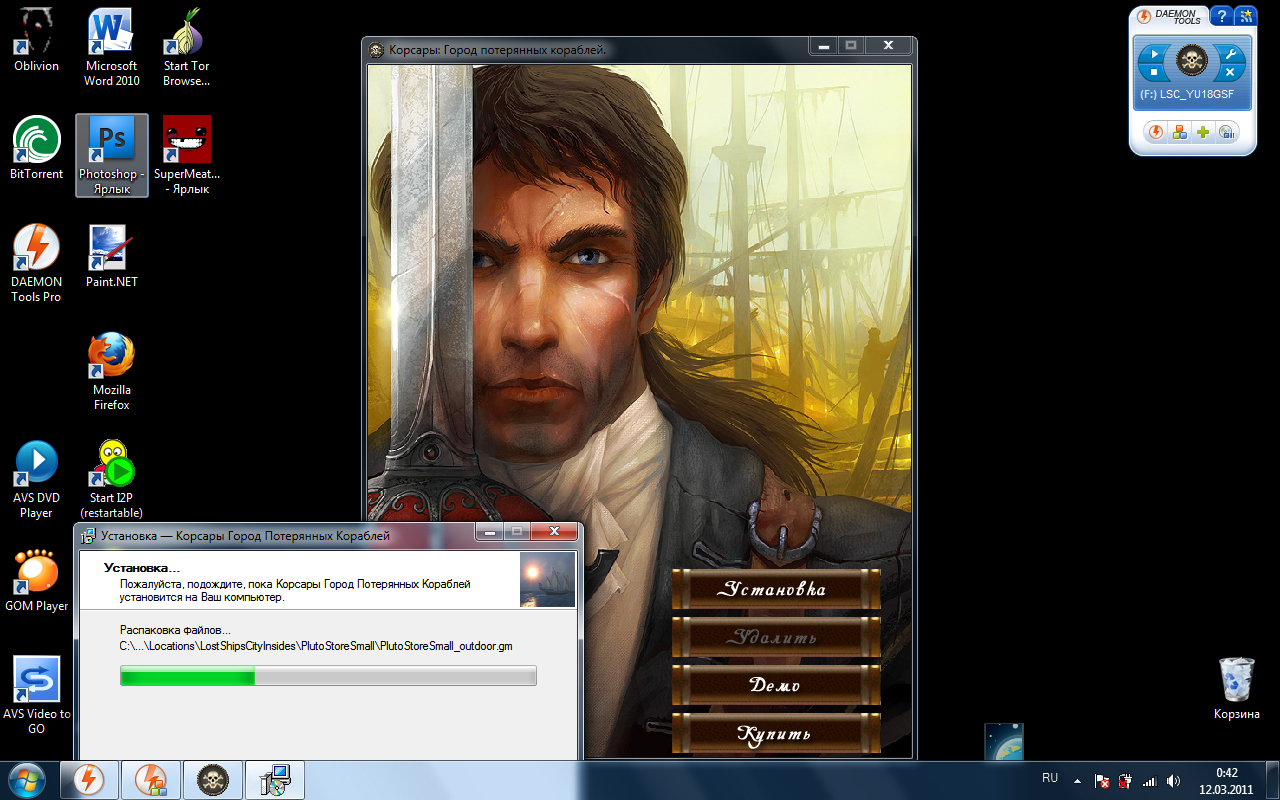
Task: Click the Установка button in launcher
Action: (775, 589)
